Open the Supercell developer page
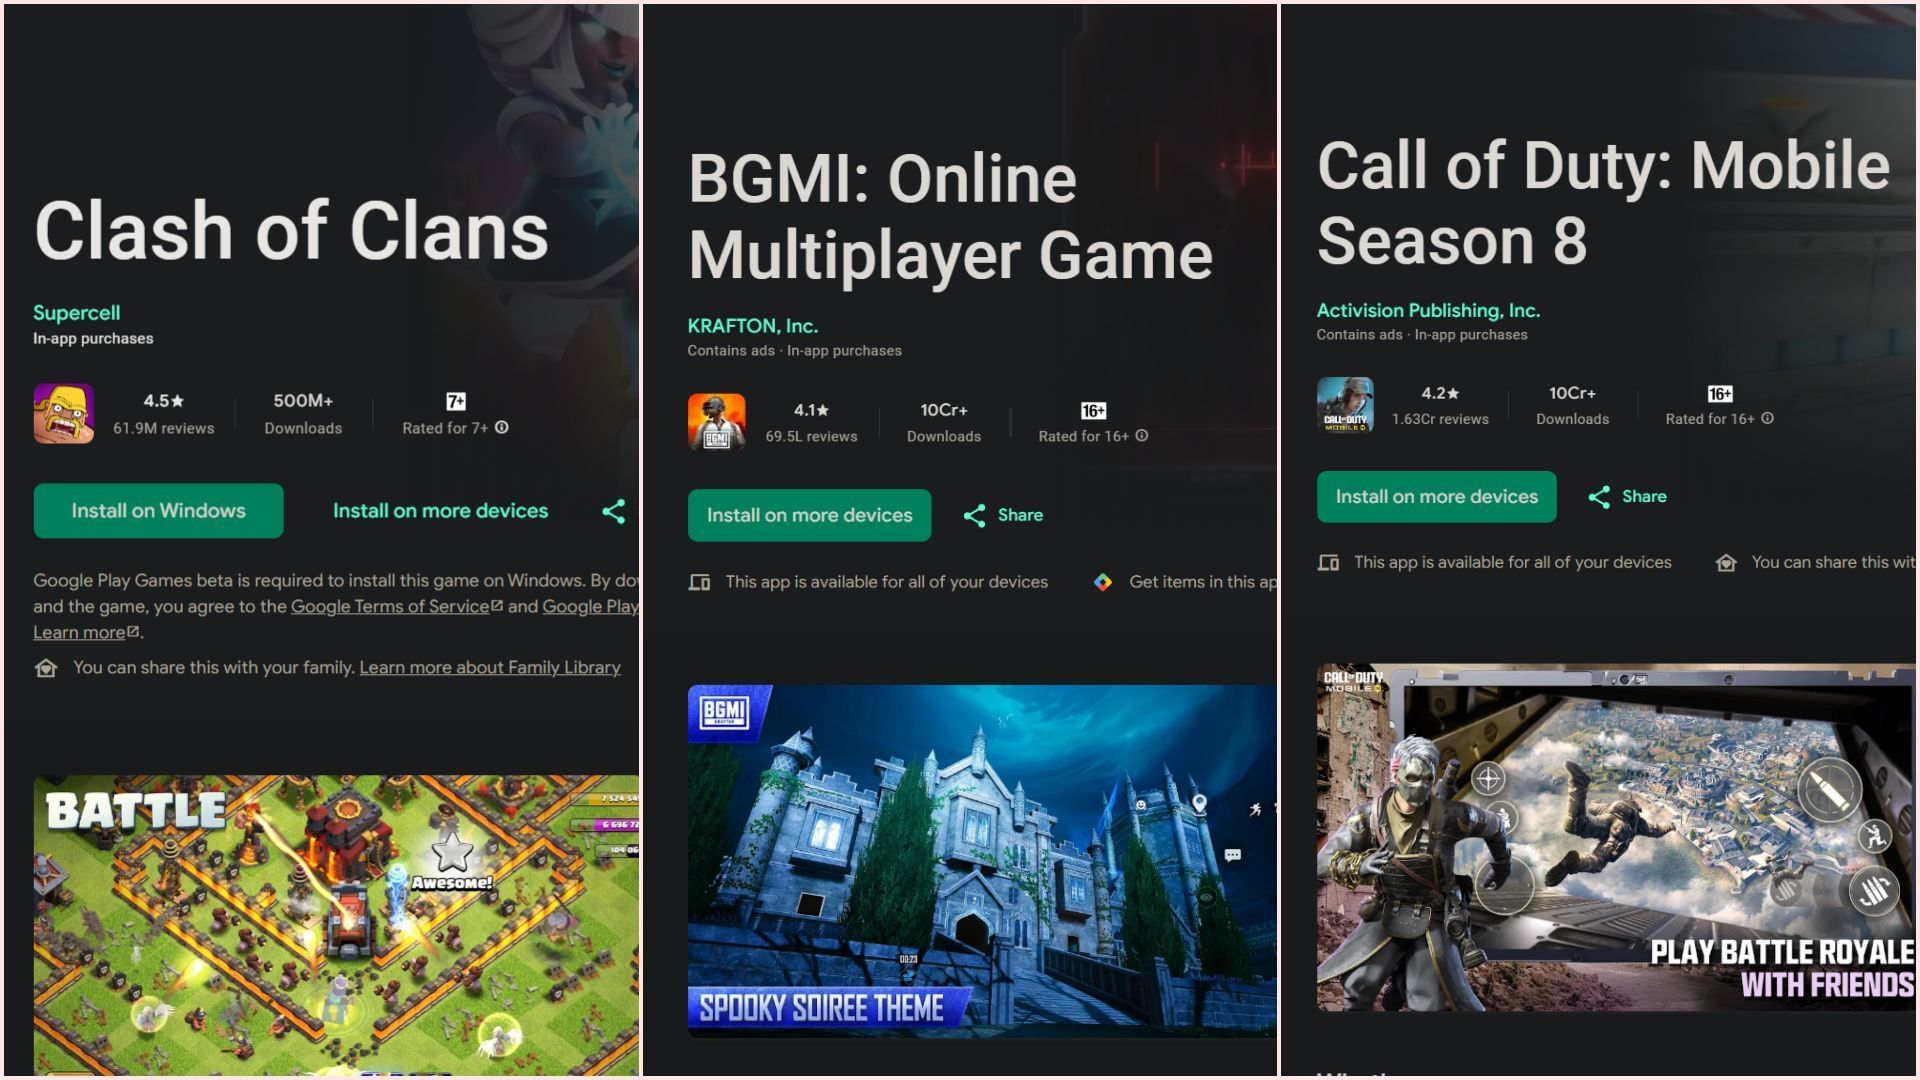1920x1080 pixels. tap(76, 313)
